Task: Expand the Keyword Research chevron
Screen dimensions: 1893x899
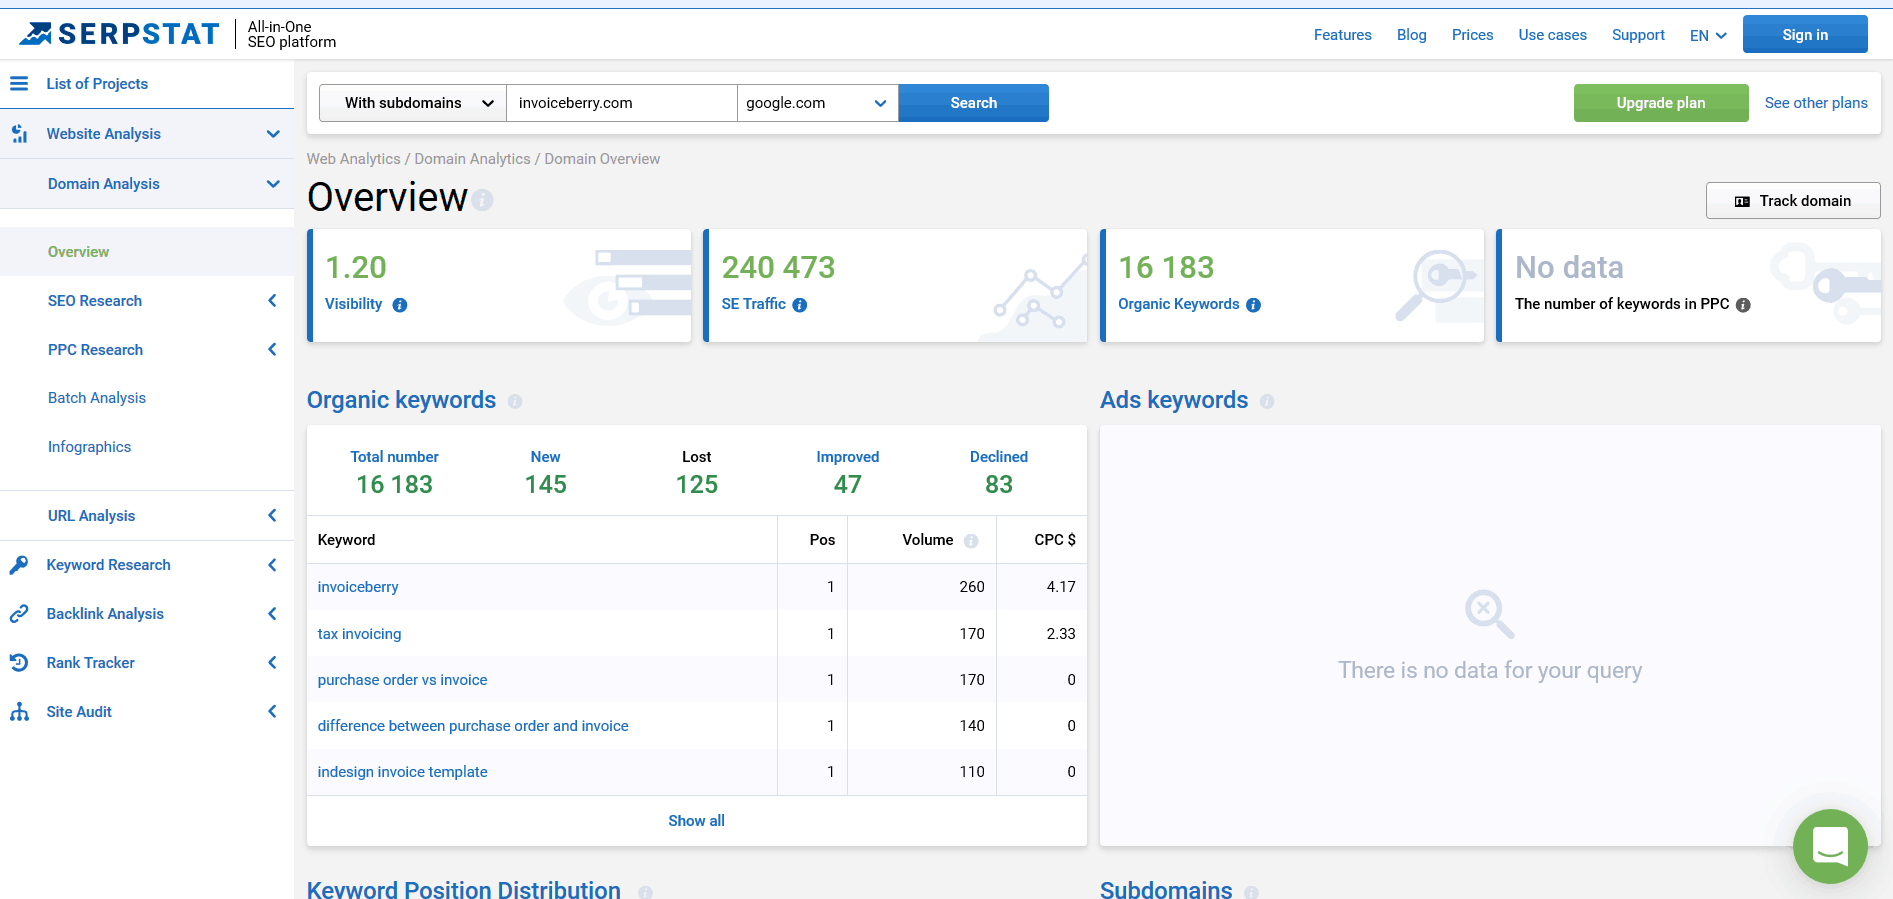Action: pyautogui.click(x=272, y=565)
